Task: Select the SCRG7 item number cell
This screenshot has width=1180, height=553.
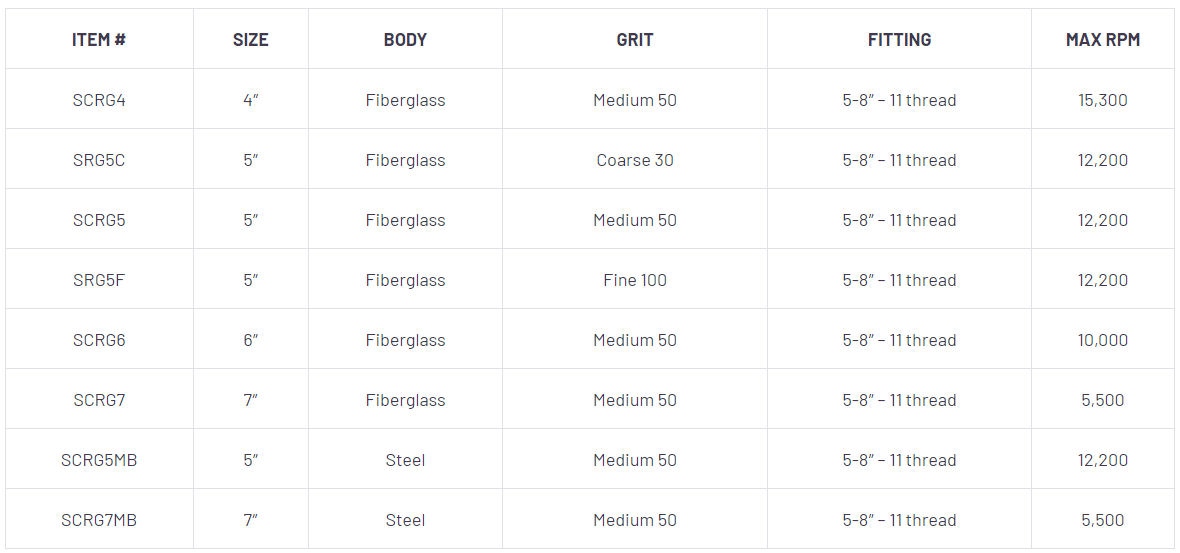Action: point(99,400)
